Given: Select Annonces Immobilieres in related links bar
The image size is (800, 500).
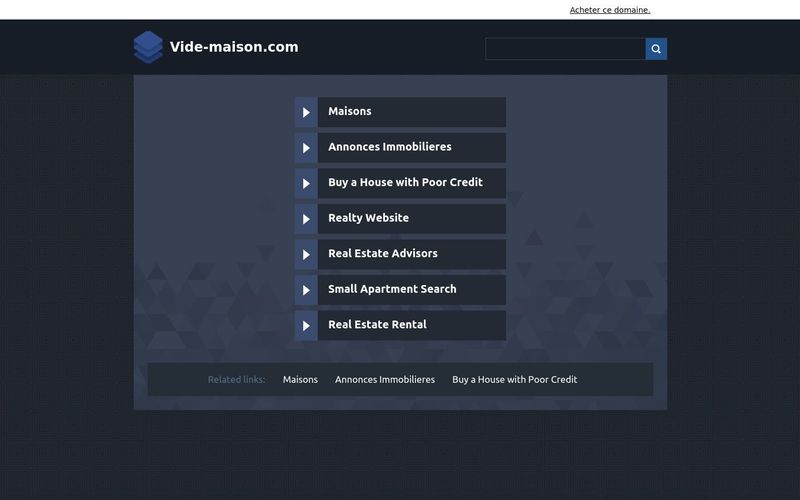Looking at the screenshot, I should [385, 380].
